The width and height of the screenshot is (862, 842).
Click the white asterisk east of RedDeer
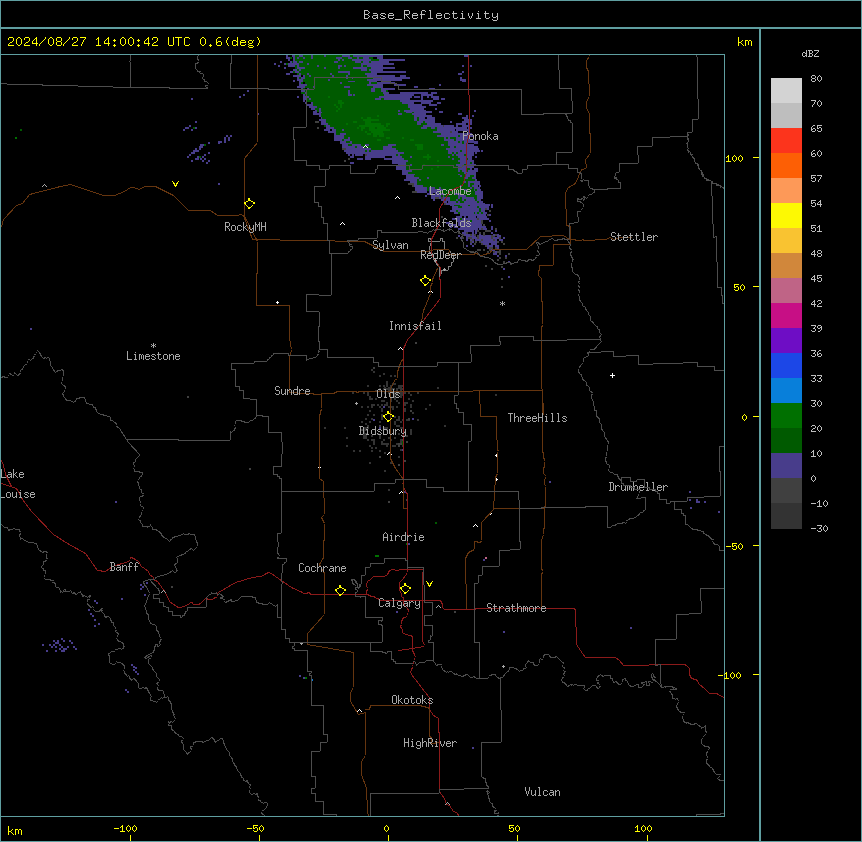coord(502,303)
